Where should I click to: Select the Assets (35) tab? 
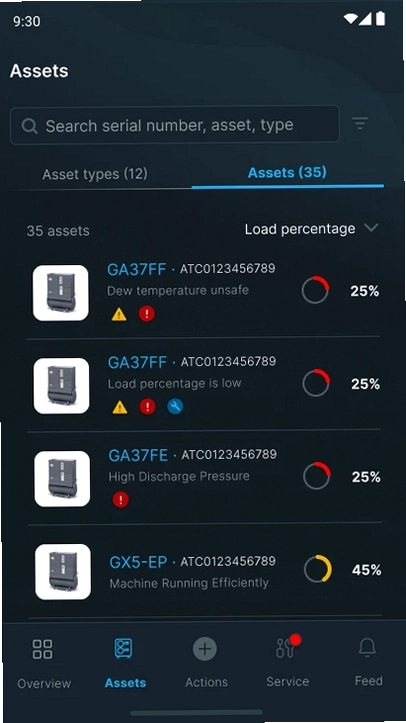coord(287,172)
